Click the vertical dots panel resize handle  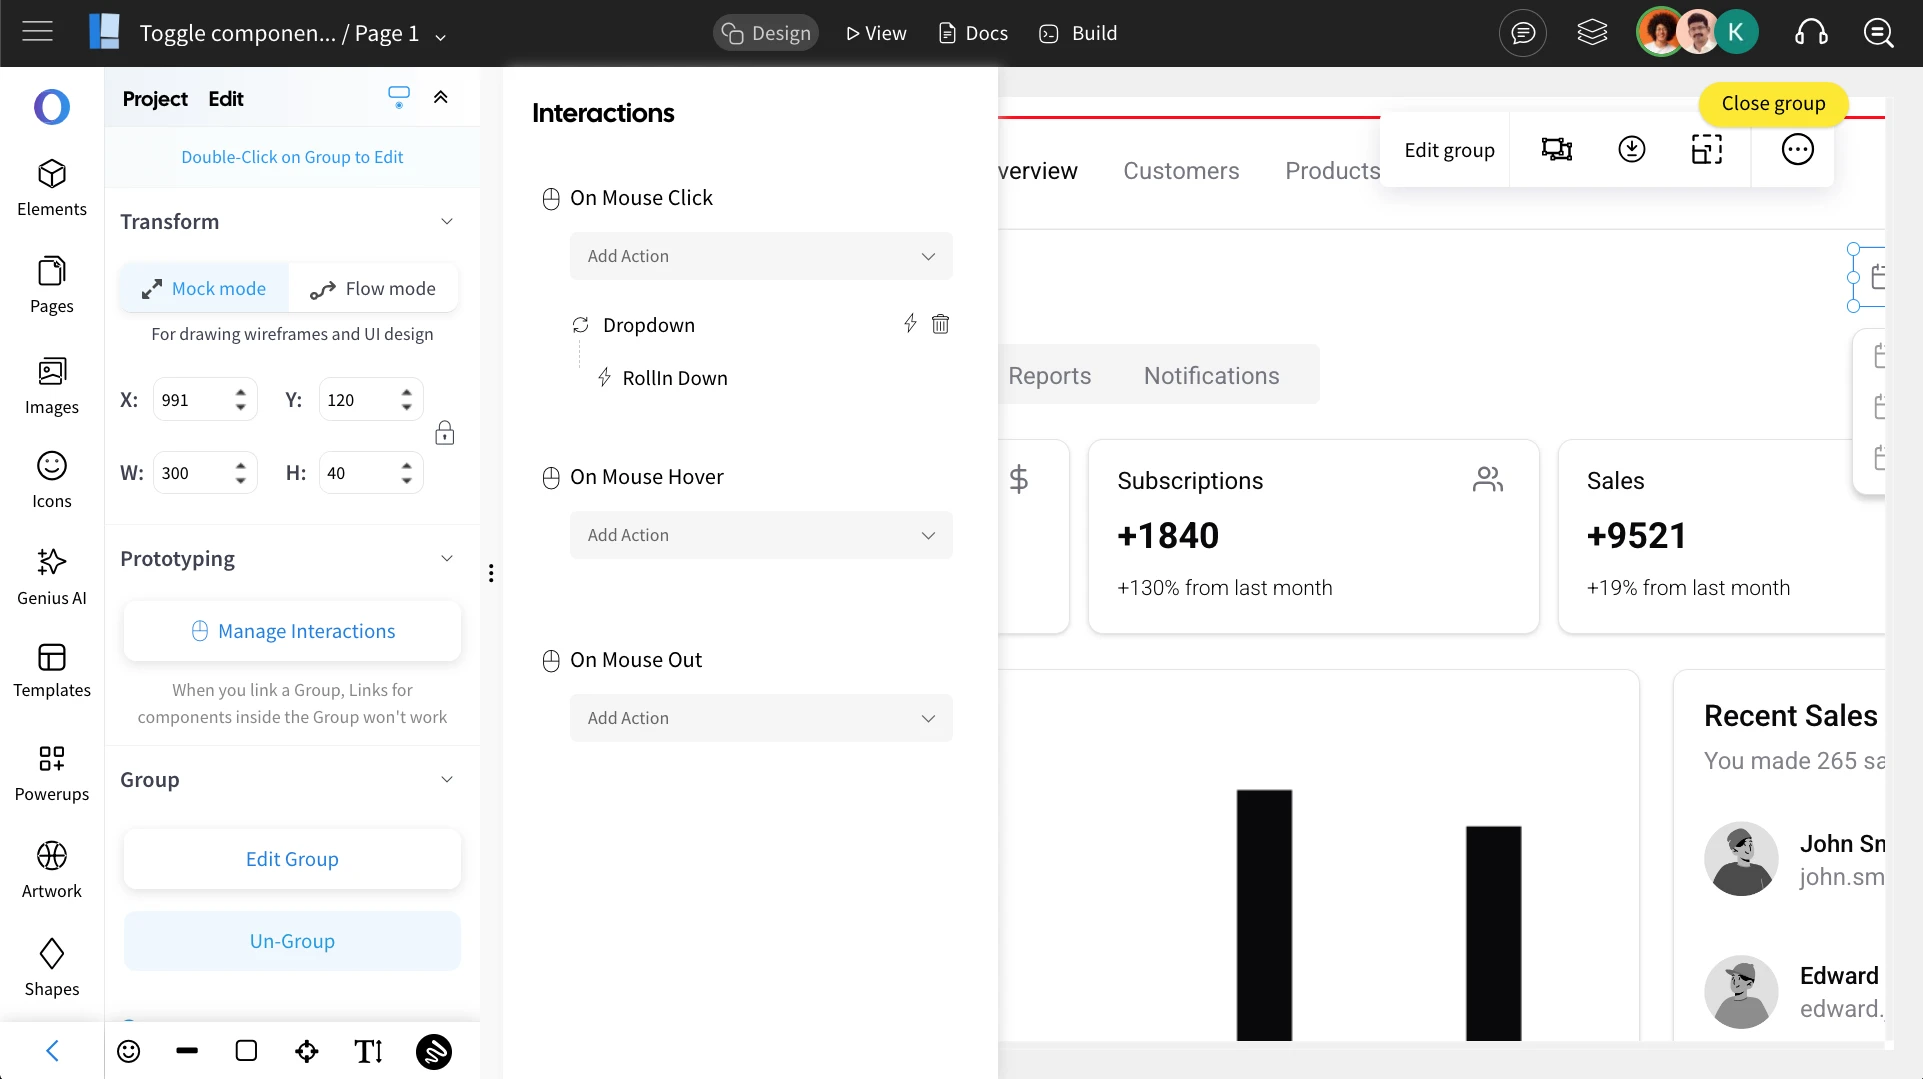(x=491, y=573)
